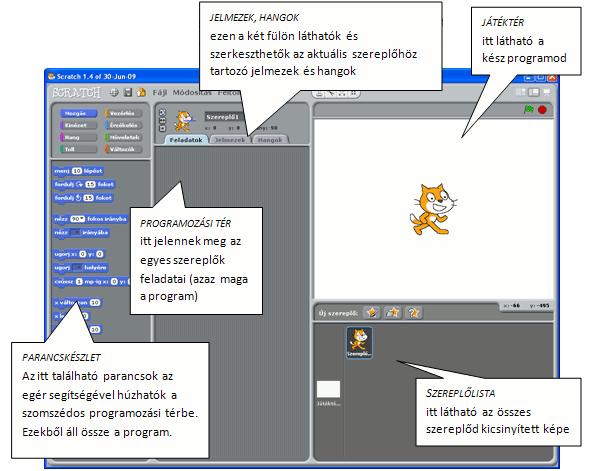Screen dimensions: 596x471
Task: Click the 15 field in the clockwise fordulj block
Action: point(90,184)
